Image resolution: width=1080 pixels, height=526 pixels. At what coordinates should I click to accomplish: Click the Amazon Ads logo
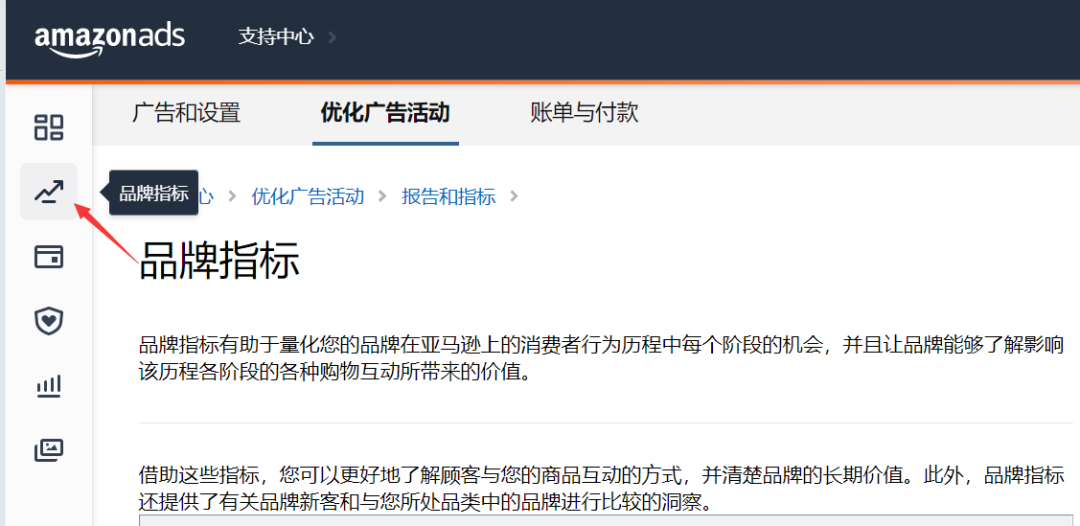click(x=110, y=39)
